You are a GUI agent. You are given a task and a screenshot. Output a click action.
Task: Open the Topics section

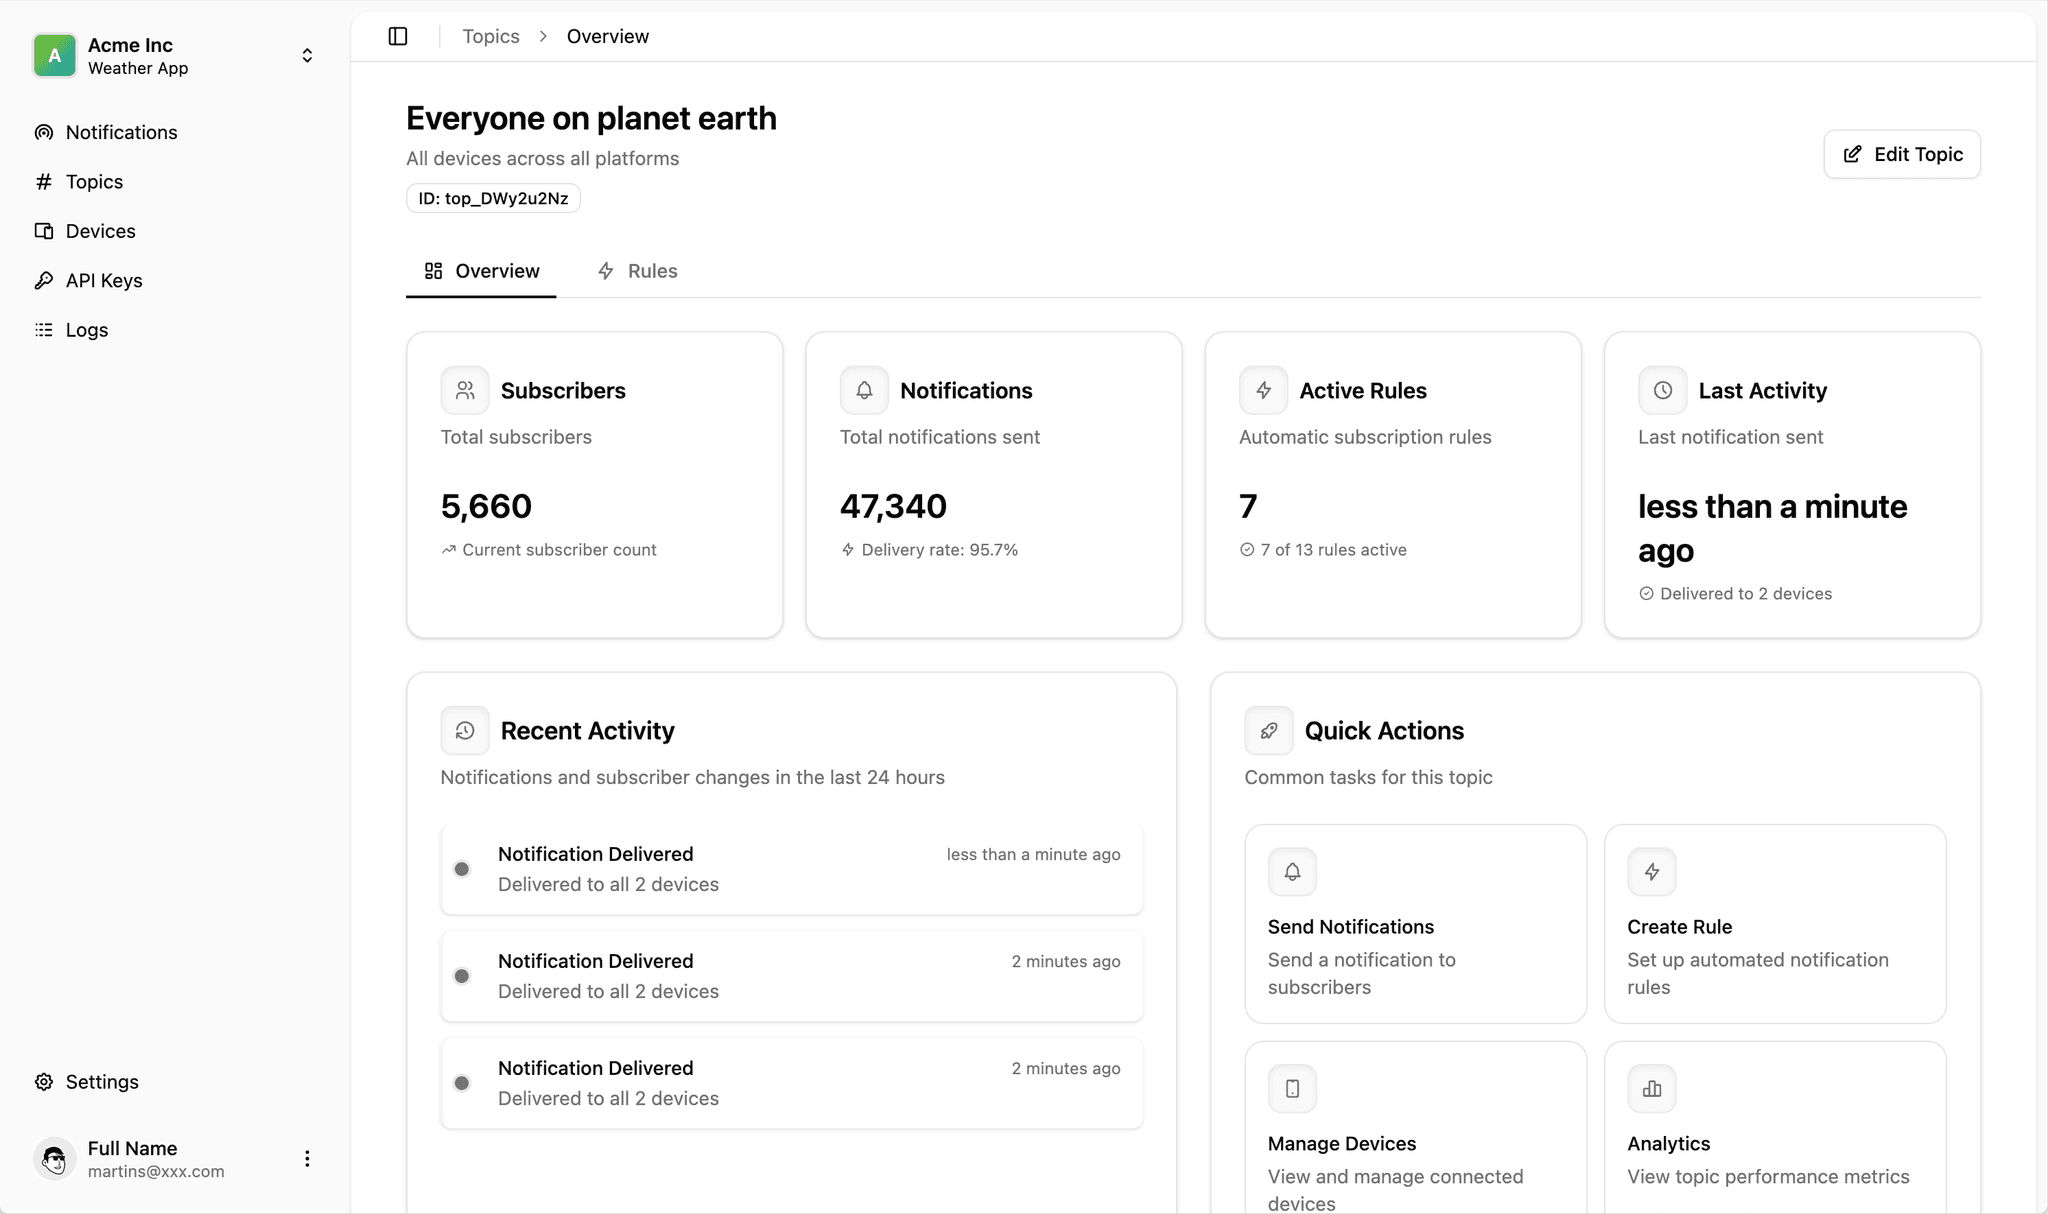tap(93, 181)
